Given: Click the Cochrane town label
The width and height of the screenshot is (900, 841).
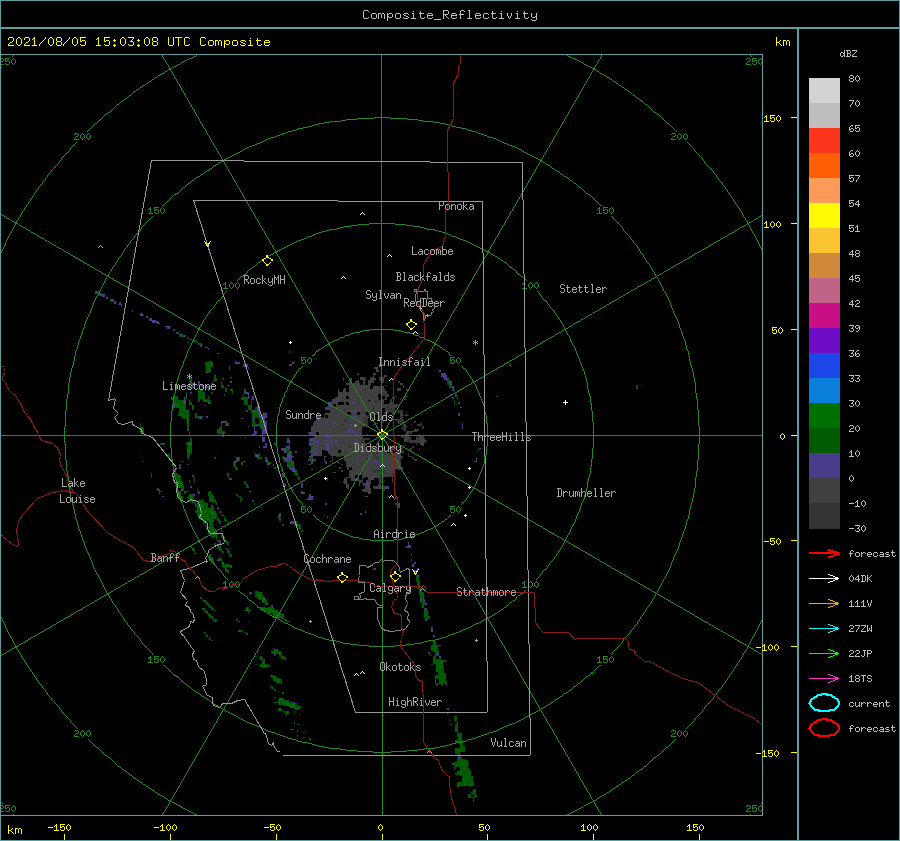Looking at the screenshot, I should [x=327, y=559].
